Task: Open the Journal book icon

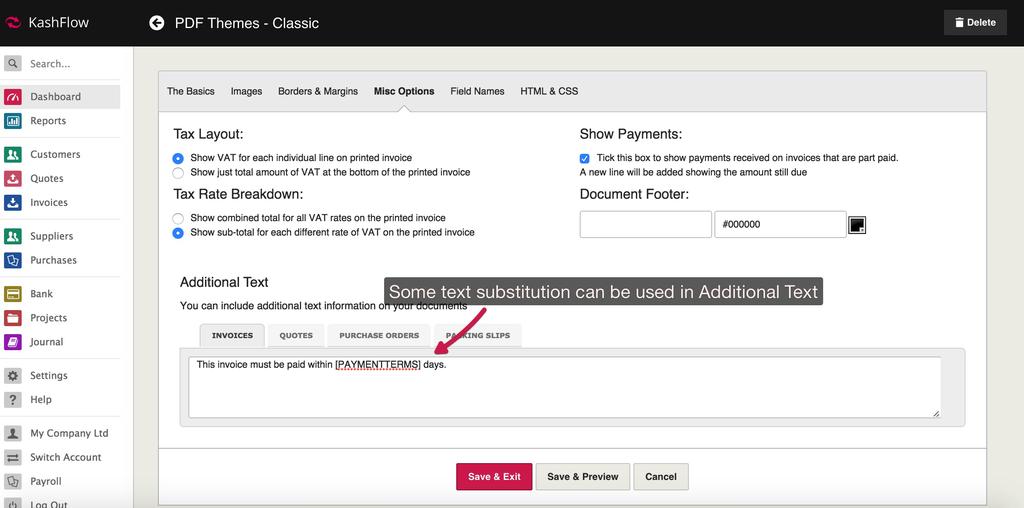Action: [x=13, y=342]
